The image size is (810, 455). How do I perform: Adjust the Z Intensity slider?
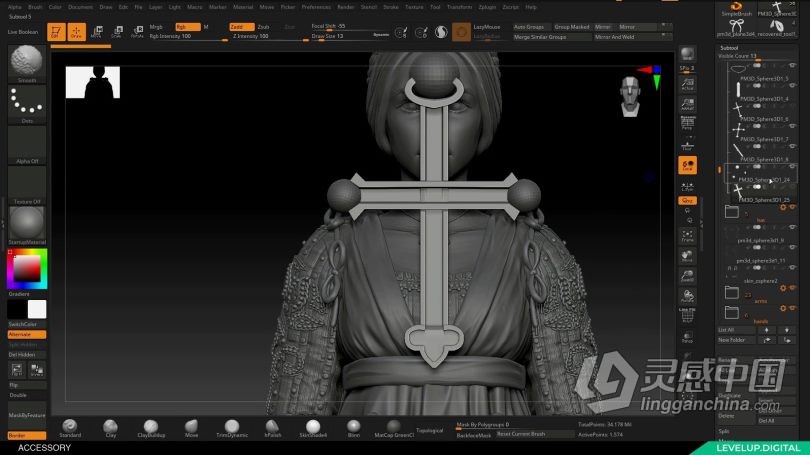[x=269, y=37]
